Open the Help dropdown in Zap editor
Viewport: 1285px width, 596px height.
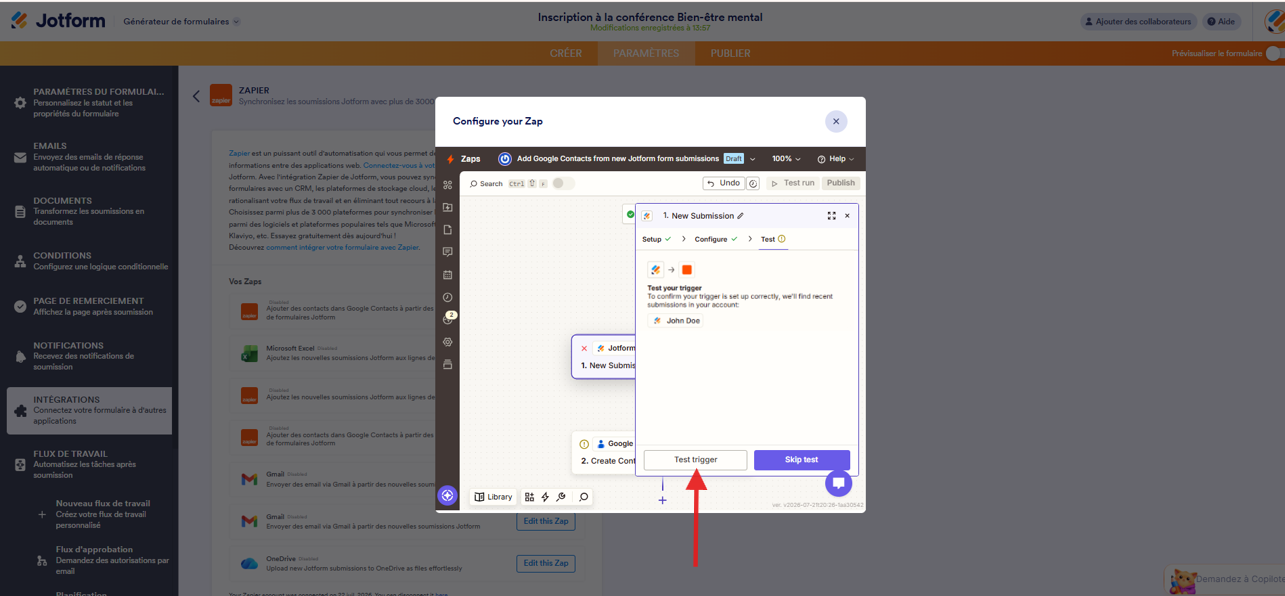point(836,159)
